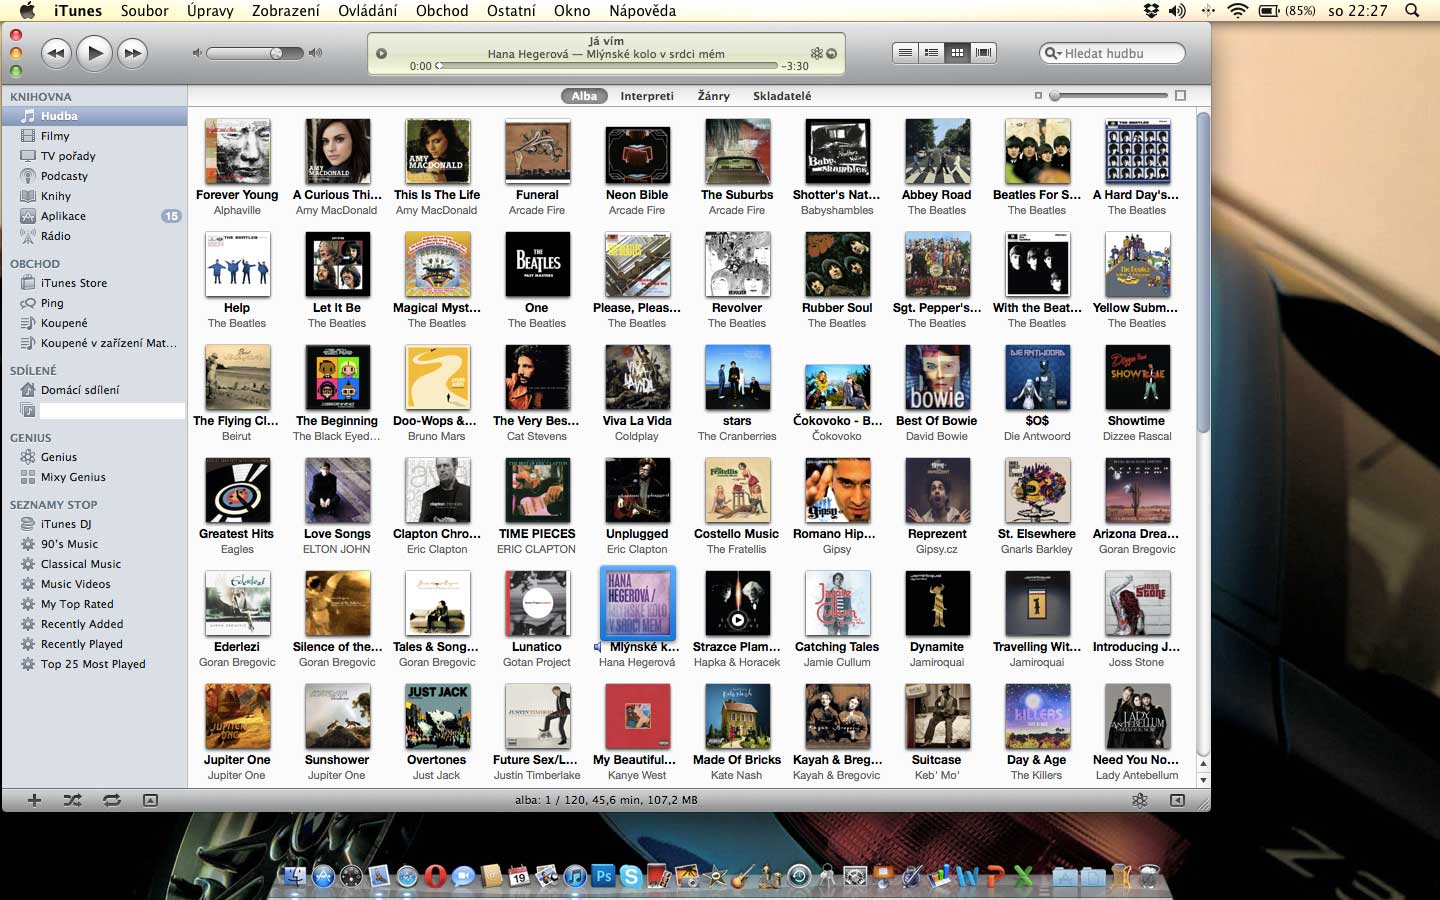Image resolution: width=1440 pixels, height=900 pixels.
Task: Click the volume slider
Action: point(256,53)
